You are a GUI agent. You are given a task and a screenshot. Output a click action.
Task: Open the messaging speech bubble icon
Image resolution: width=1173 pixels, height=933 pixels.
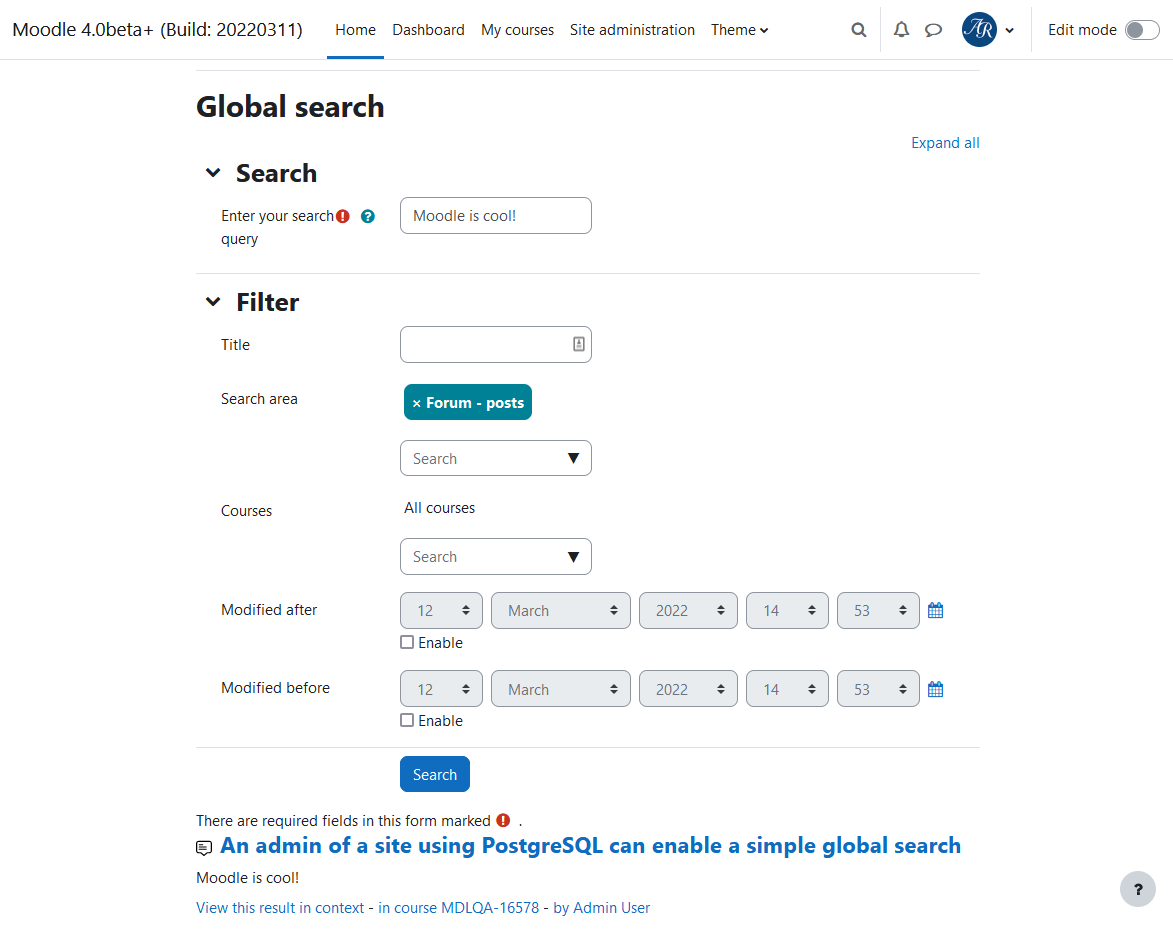coord(933,30)
